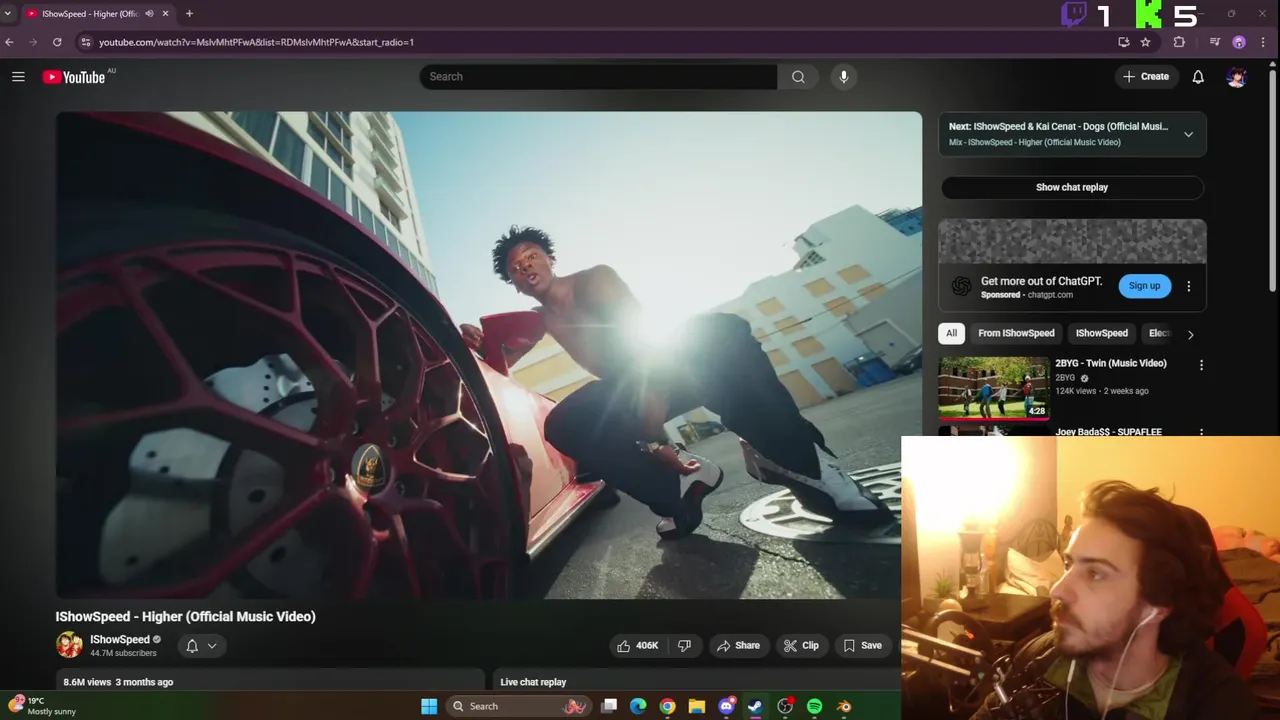The height and width of the screenshot is (720, 1280).
Task: Open media control icon in browser toolbar
Action: (x=1215, y=42)
